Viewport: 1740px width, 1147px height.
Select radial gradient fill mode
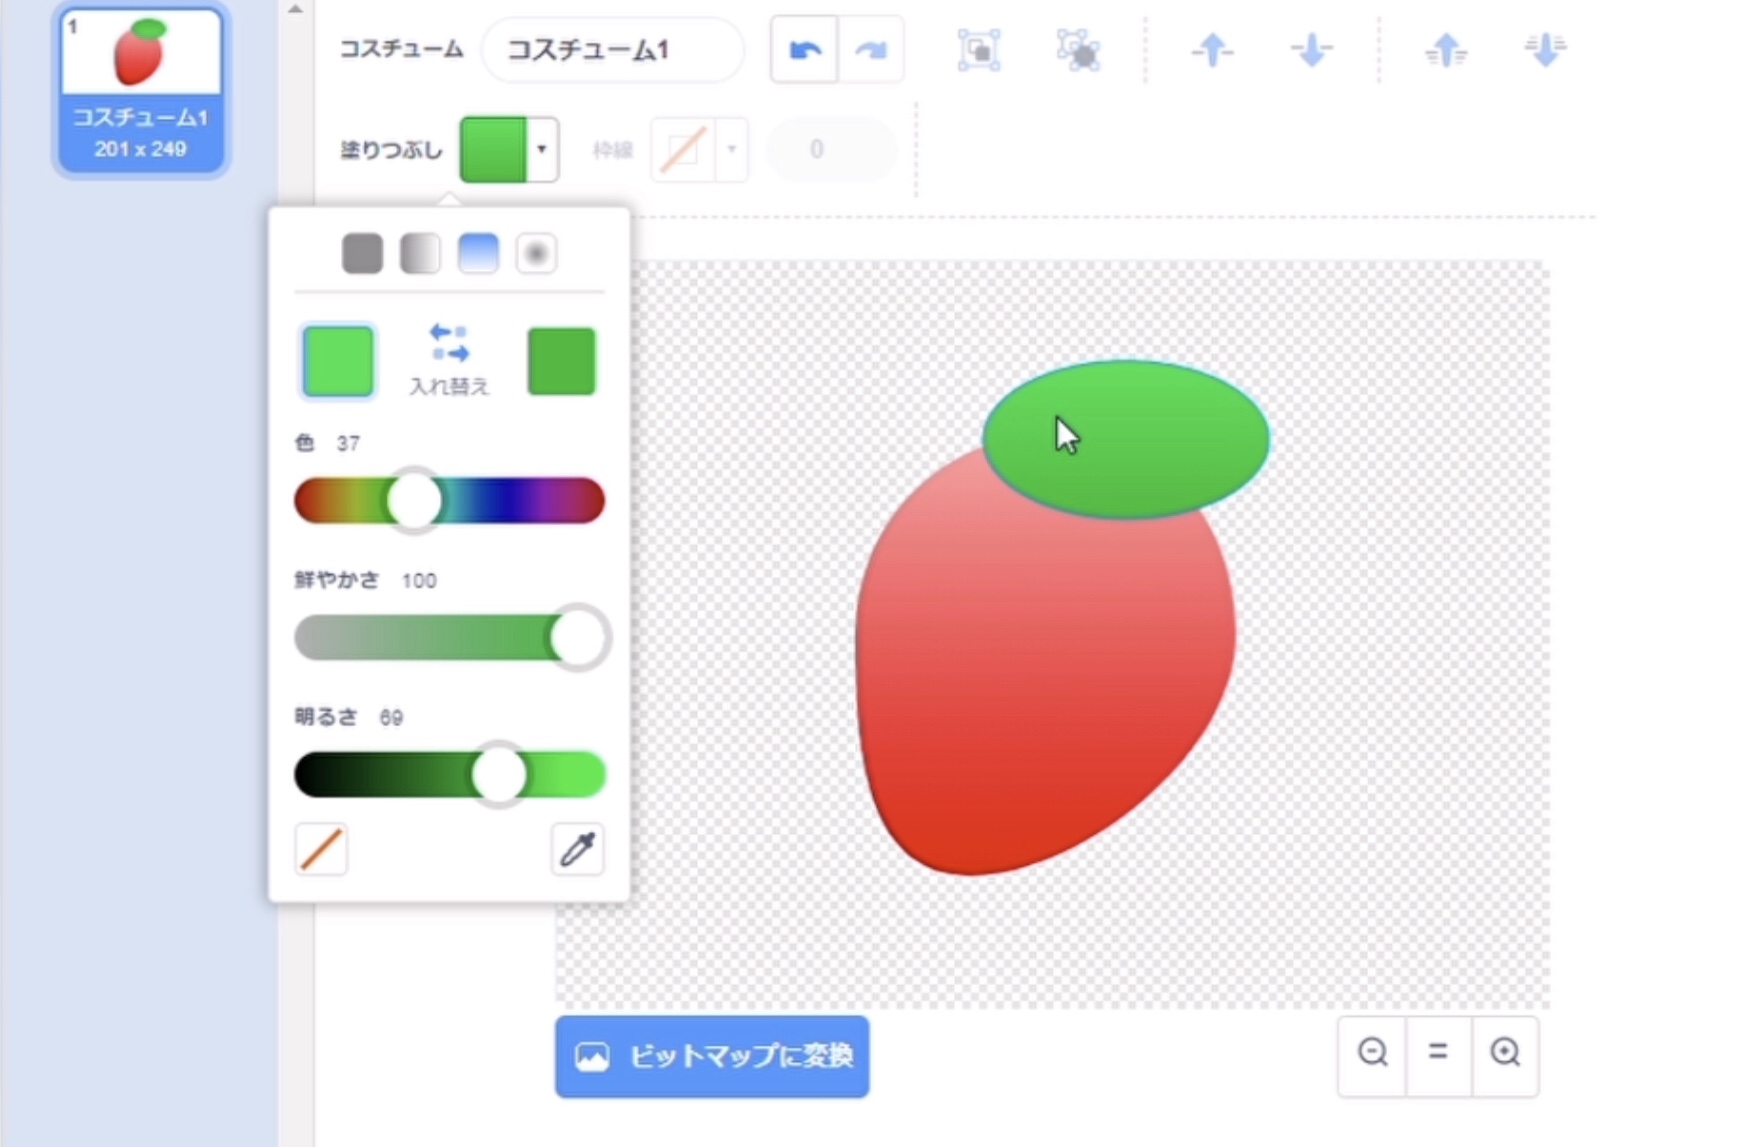point(536,254)
